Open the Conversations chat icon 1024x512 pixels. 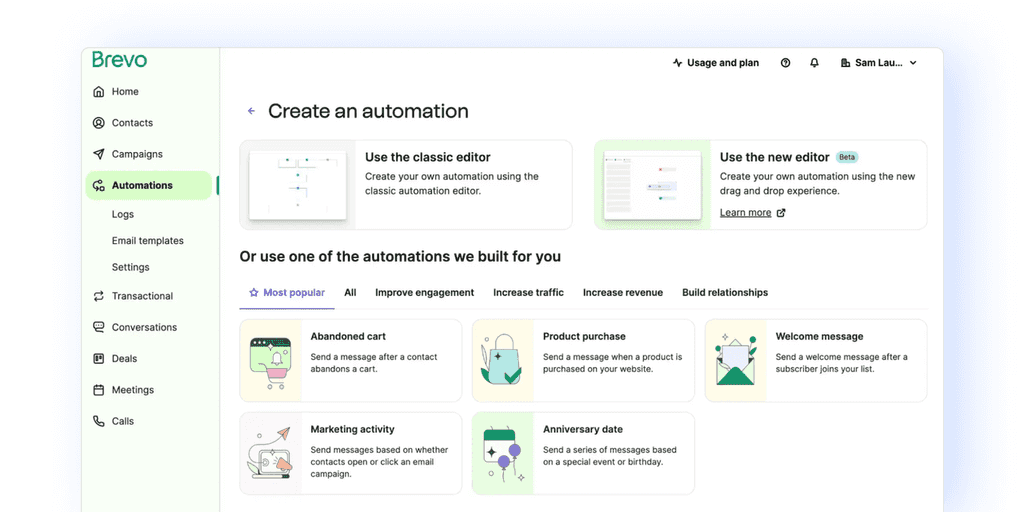coord(99,327)
